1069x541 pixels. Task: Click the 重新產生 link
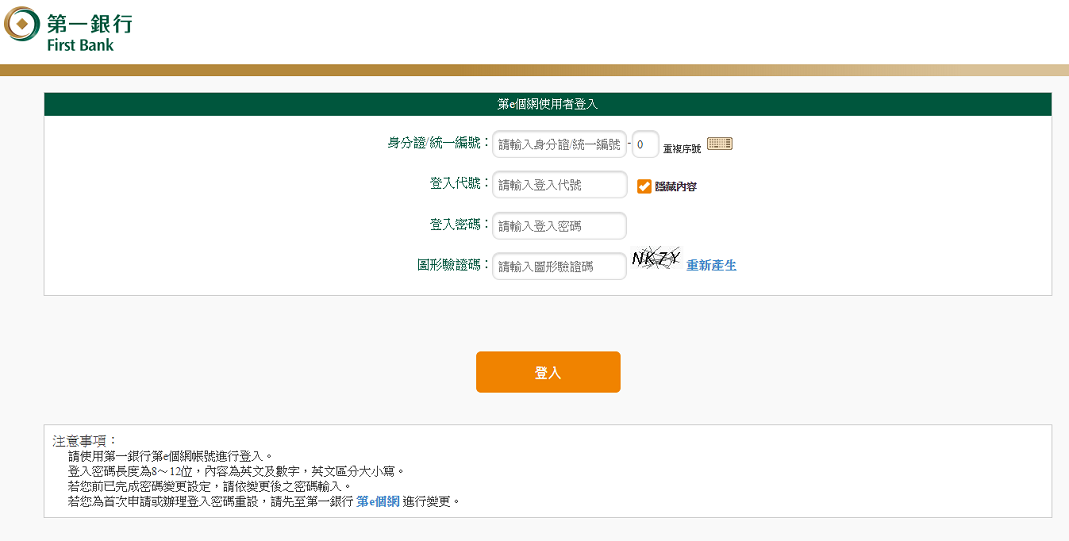coord(711,266)
